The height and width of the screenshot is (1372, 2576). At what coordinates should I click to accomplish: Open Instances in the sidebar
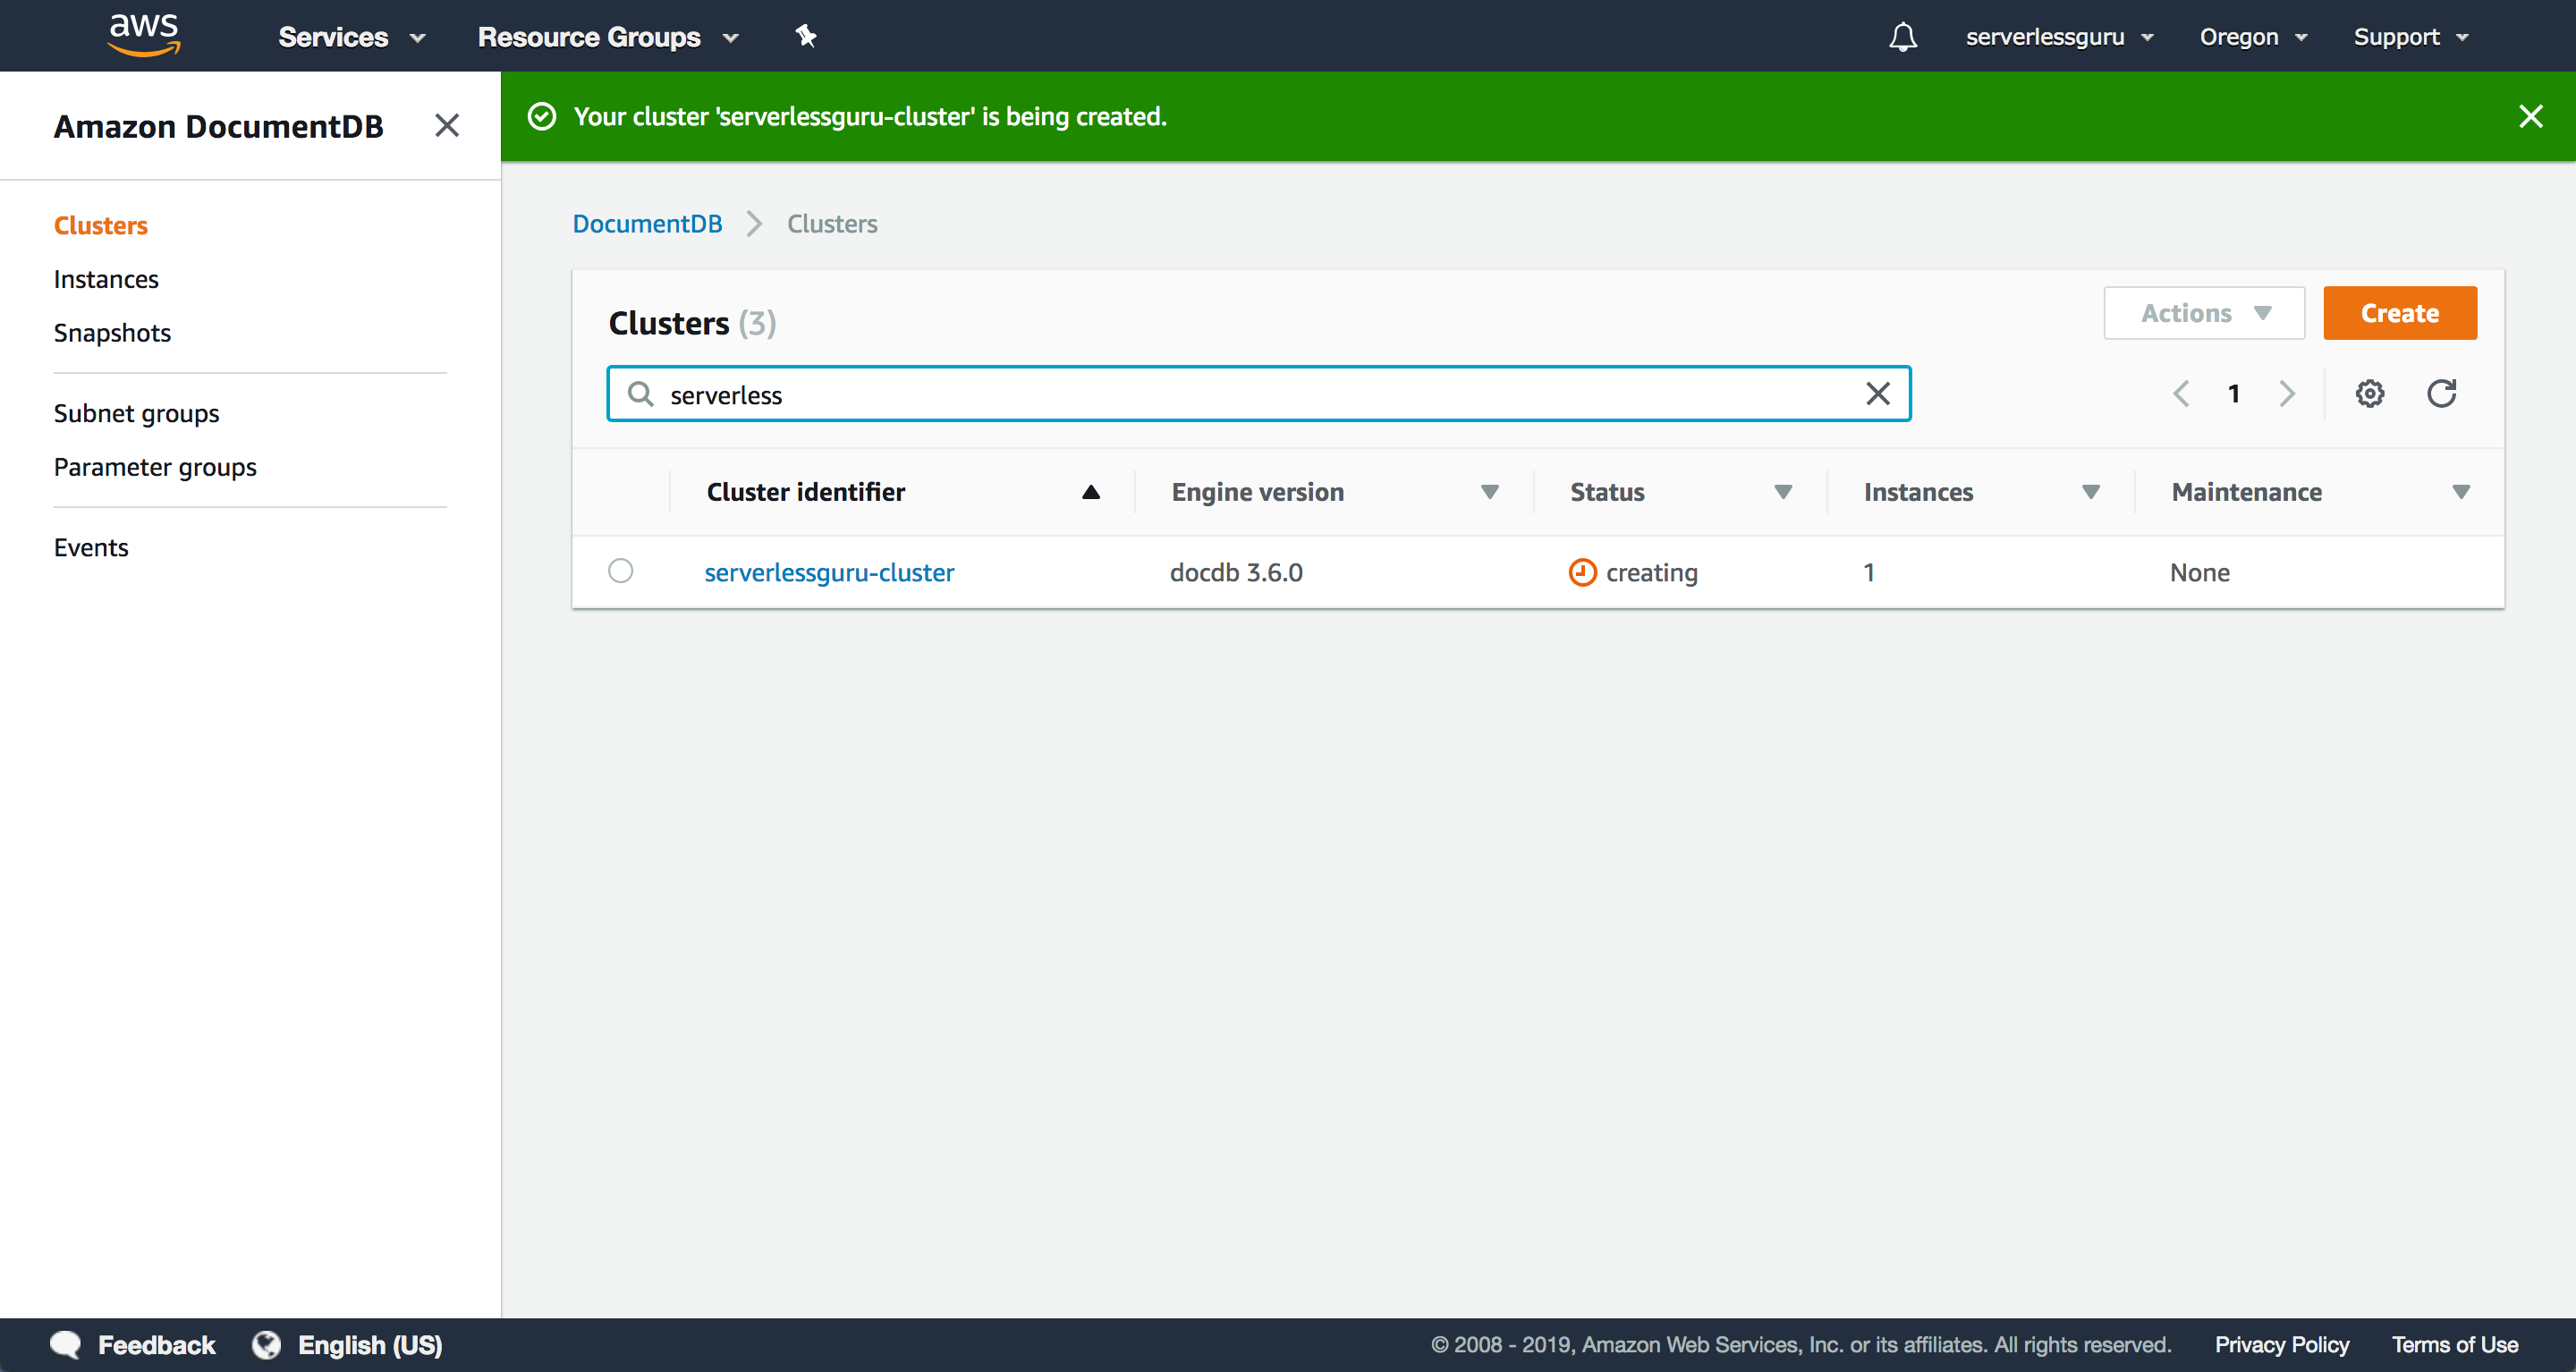tap(106, 279)
